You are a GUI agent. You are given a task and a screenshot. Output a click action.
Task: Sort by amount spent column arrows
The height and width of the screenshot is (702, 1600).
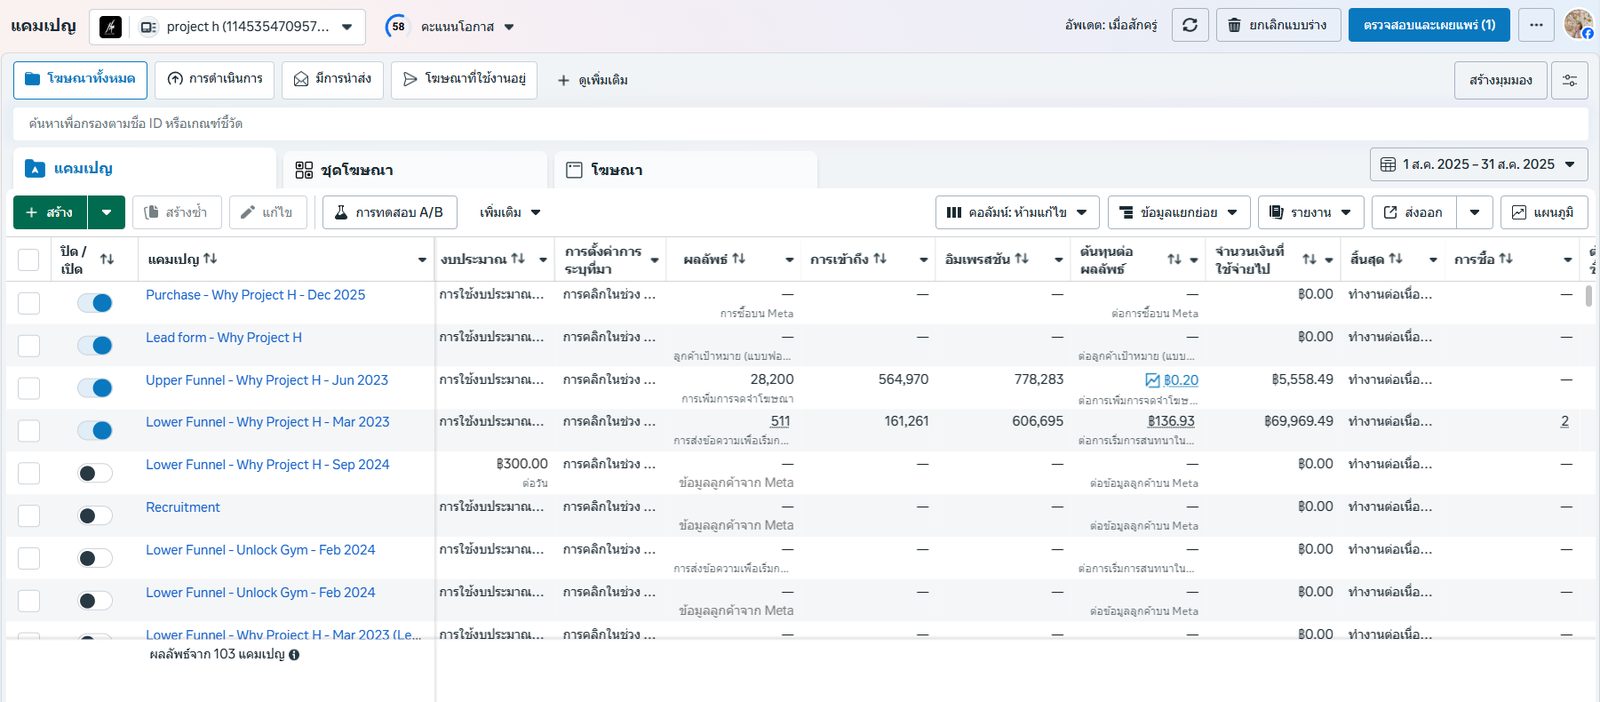click(x=1309, y=259)
